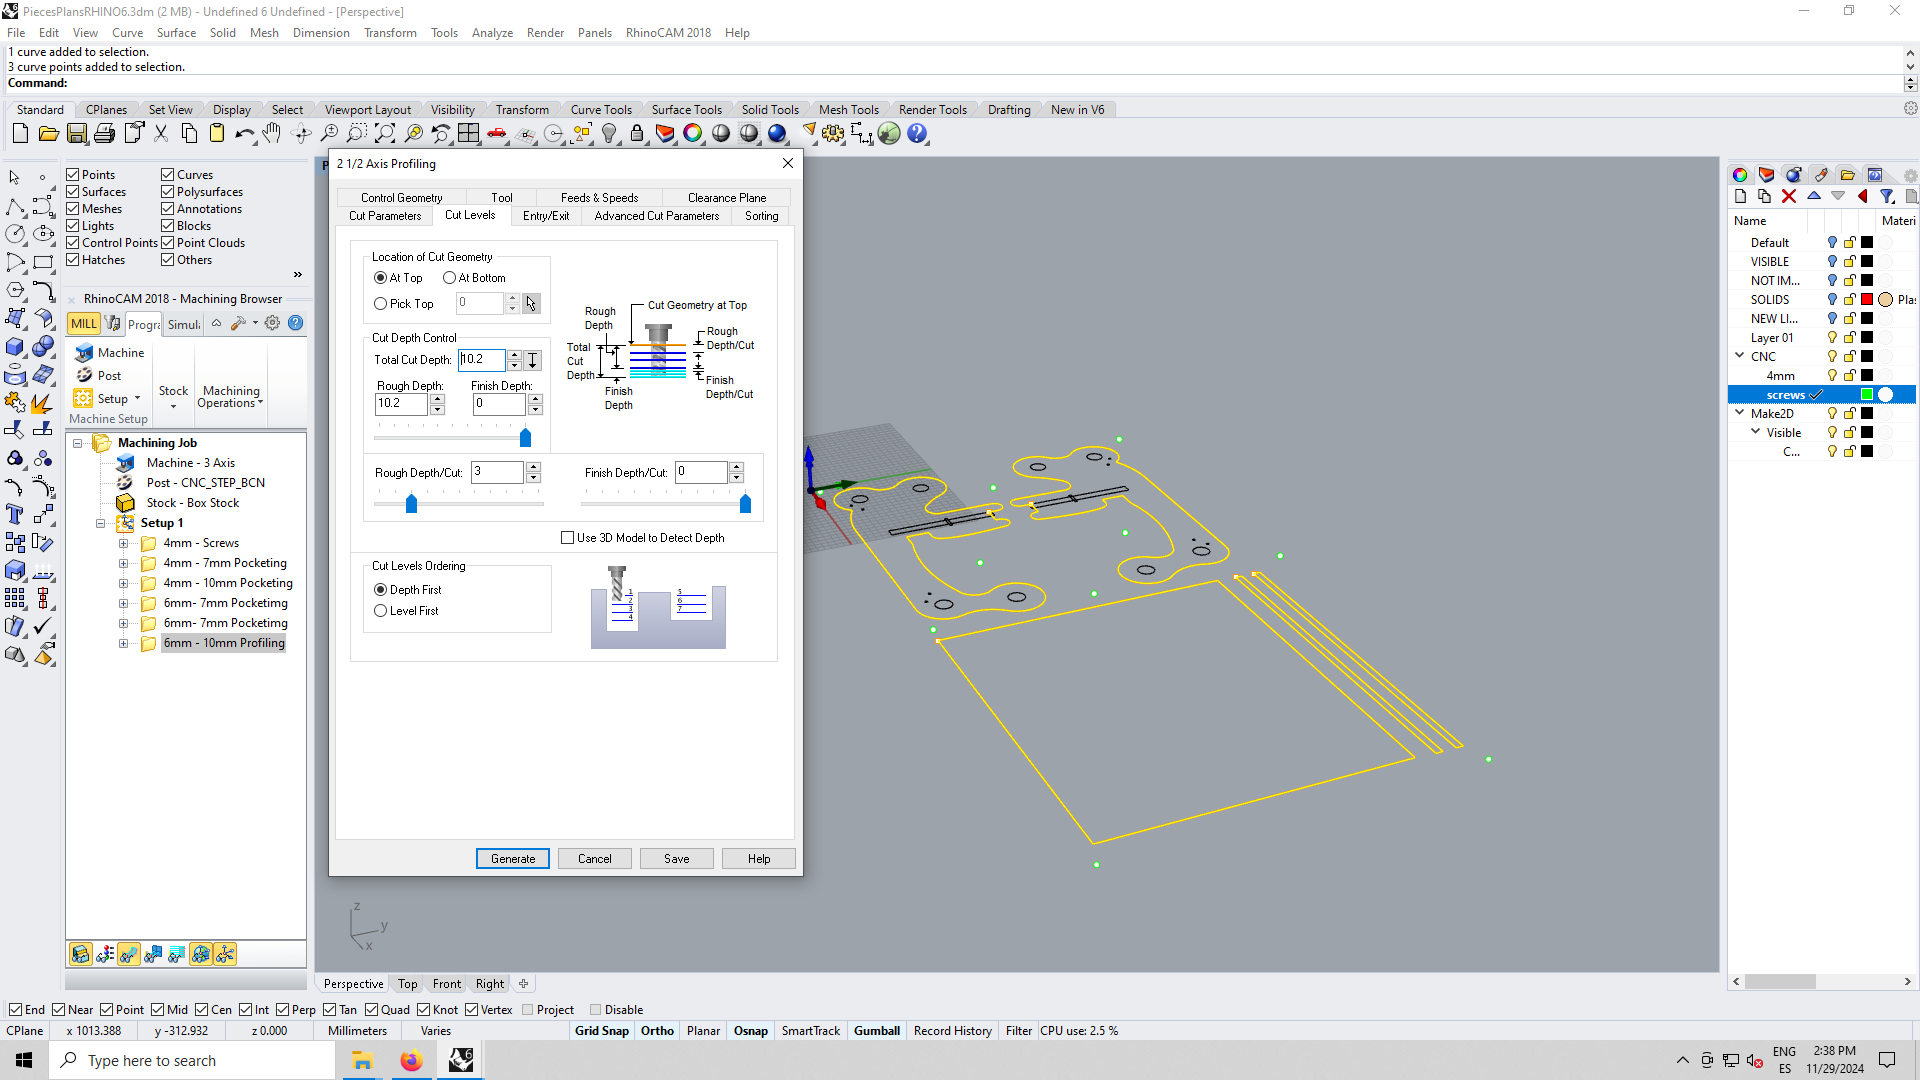Collapse the Machining Job tree node
Viewport: 1920px width, 1080px height.
pyautogui.click(x=77, y=443)
